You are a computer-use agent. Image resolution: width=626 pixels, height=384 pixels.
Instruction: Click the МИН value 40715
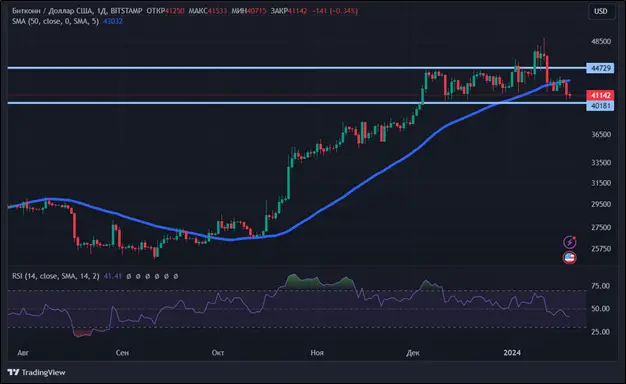tap(256, 11)
